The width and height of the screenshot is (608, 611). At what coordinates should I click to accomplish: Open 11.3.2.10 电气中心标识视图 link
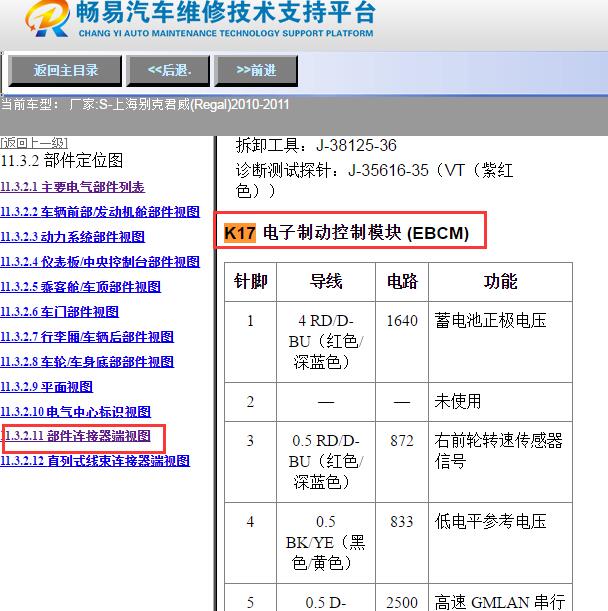75,411
